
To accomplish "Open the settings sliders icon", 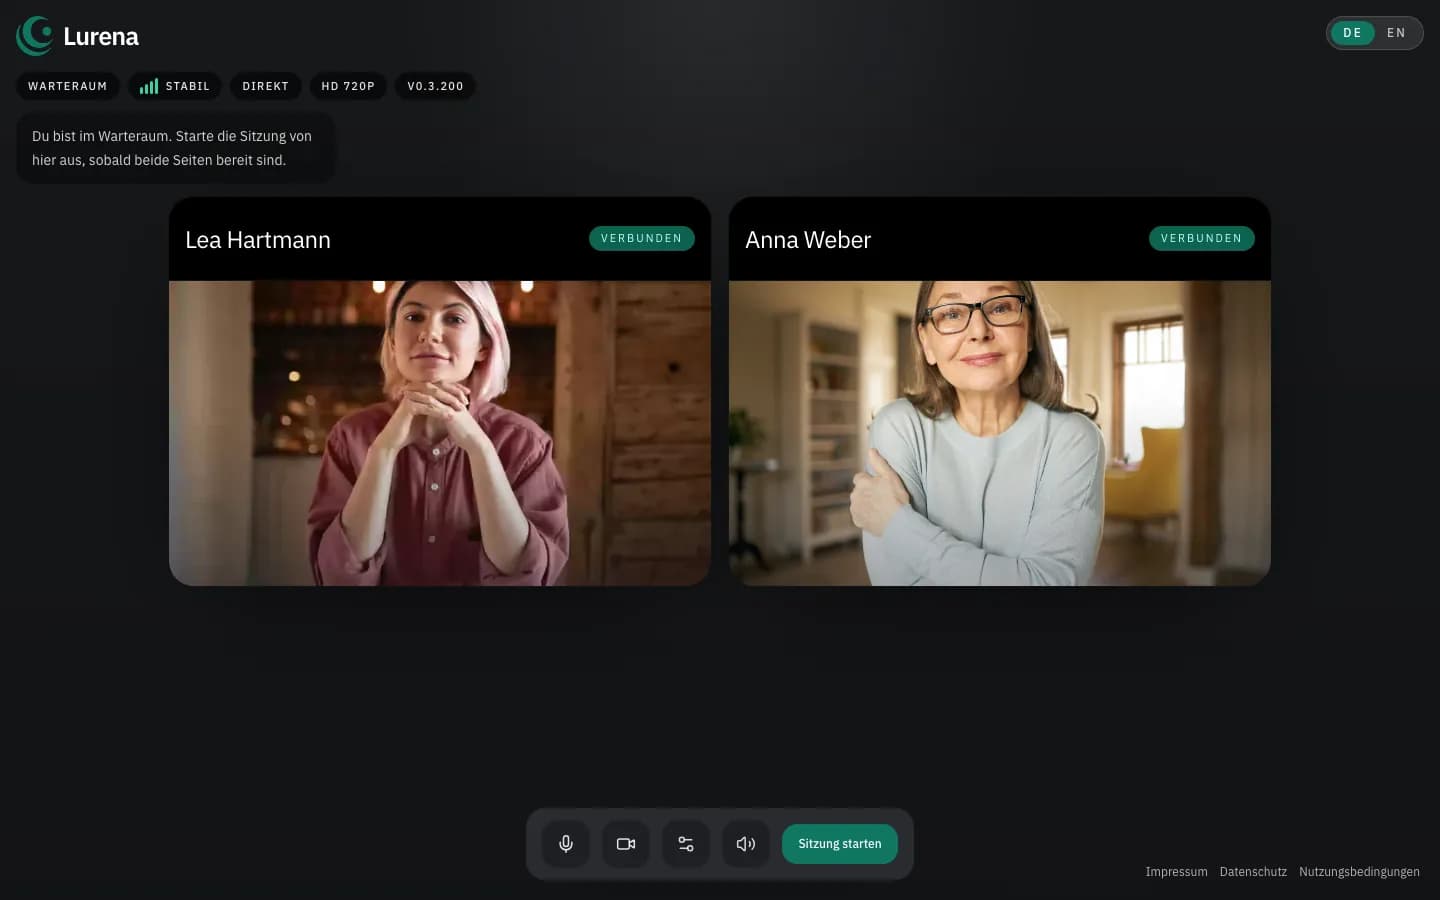I will pyautogui.click(x=686, y=844).
